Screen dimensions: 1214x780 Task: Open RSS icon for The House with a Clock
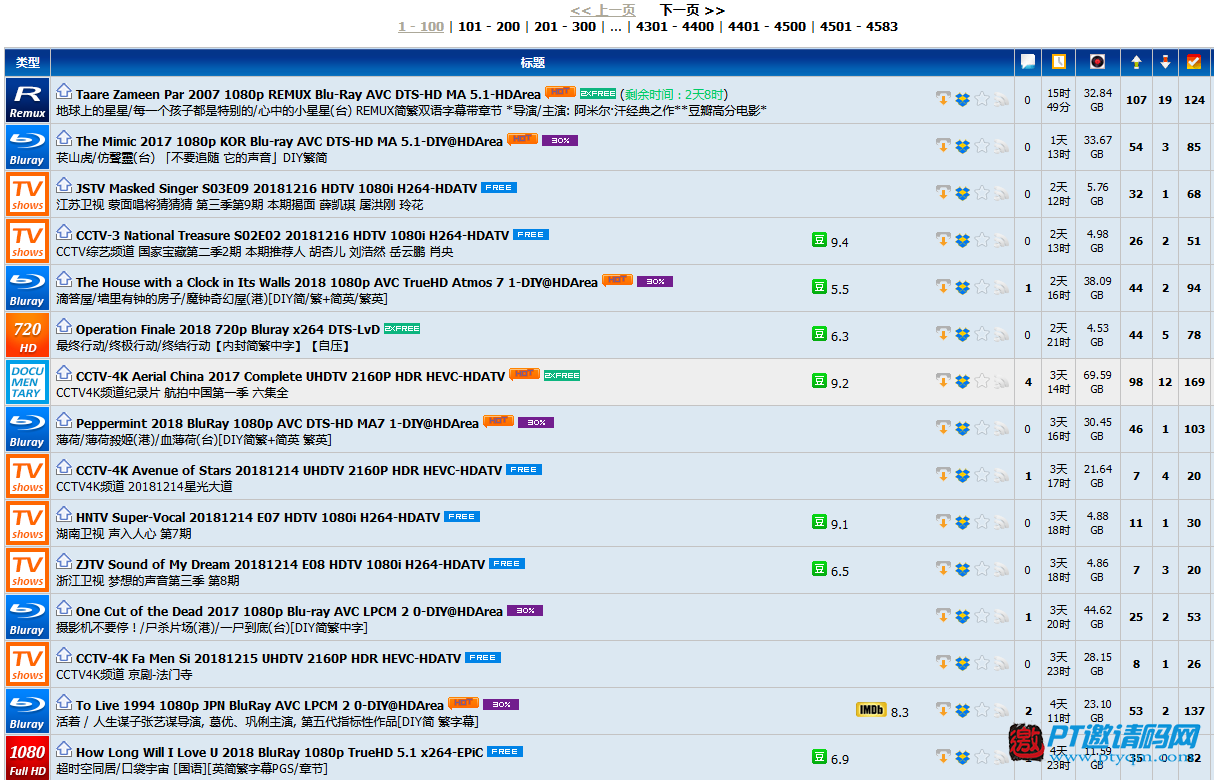(1001, 287)
